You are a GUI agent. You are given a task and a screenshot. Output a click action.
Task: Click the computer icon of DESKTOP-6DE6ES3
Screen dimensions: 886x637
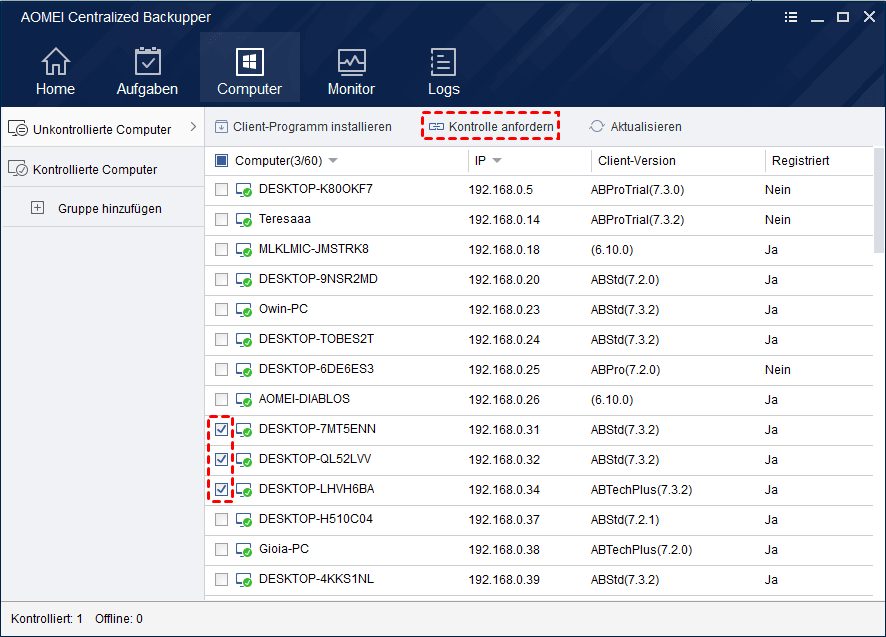point(244,370)
